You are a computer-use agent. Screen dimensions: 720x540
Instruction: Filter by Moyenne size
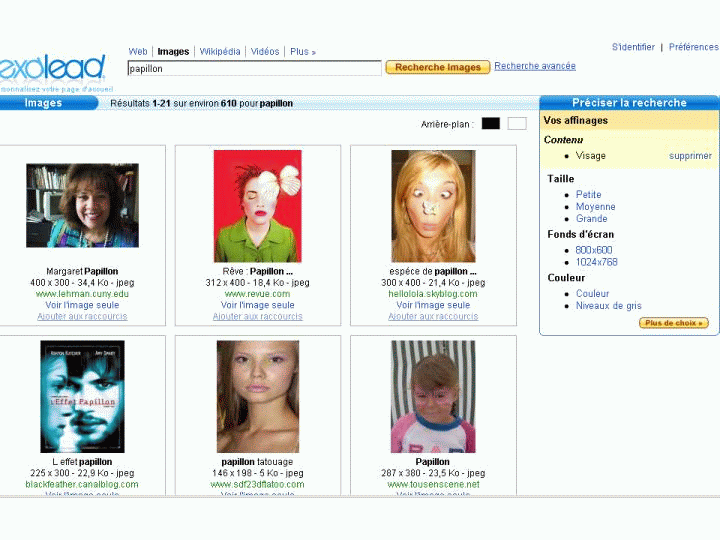596,207
